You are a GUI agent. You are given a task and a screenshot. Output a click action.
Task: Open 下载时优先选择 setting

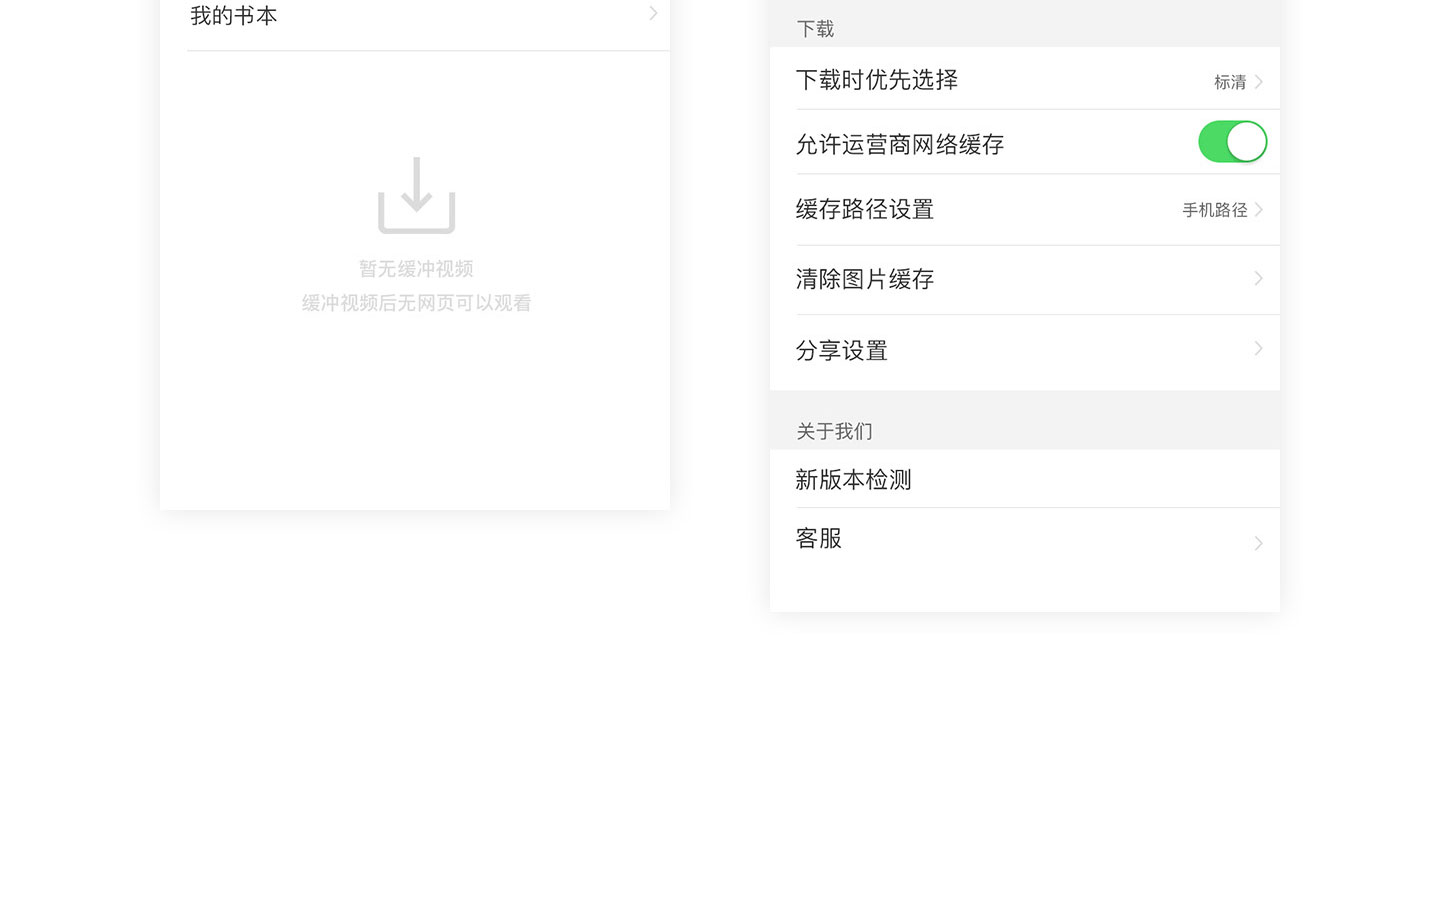[x=876, y=80]
